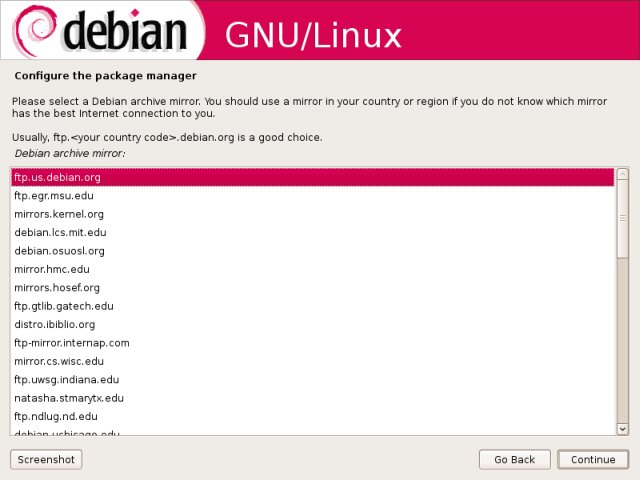This screenshot has width=640, height=480.
Task: Select mirror.cs.wisc.edu mirror
Action: 59,361
